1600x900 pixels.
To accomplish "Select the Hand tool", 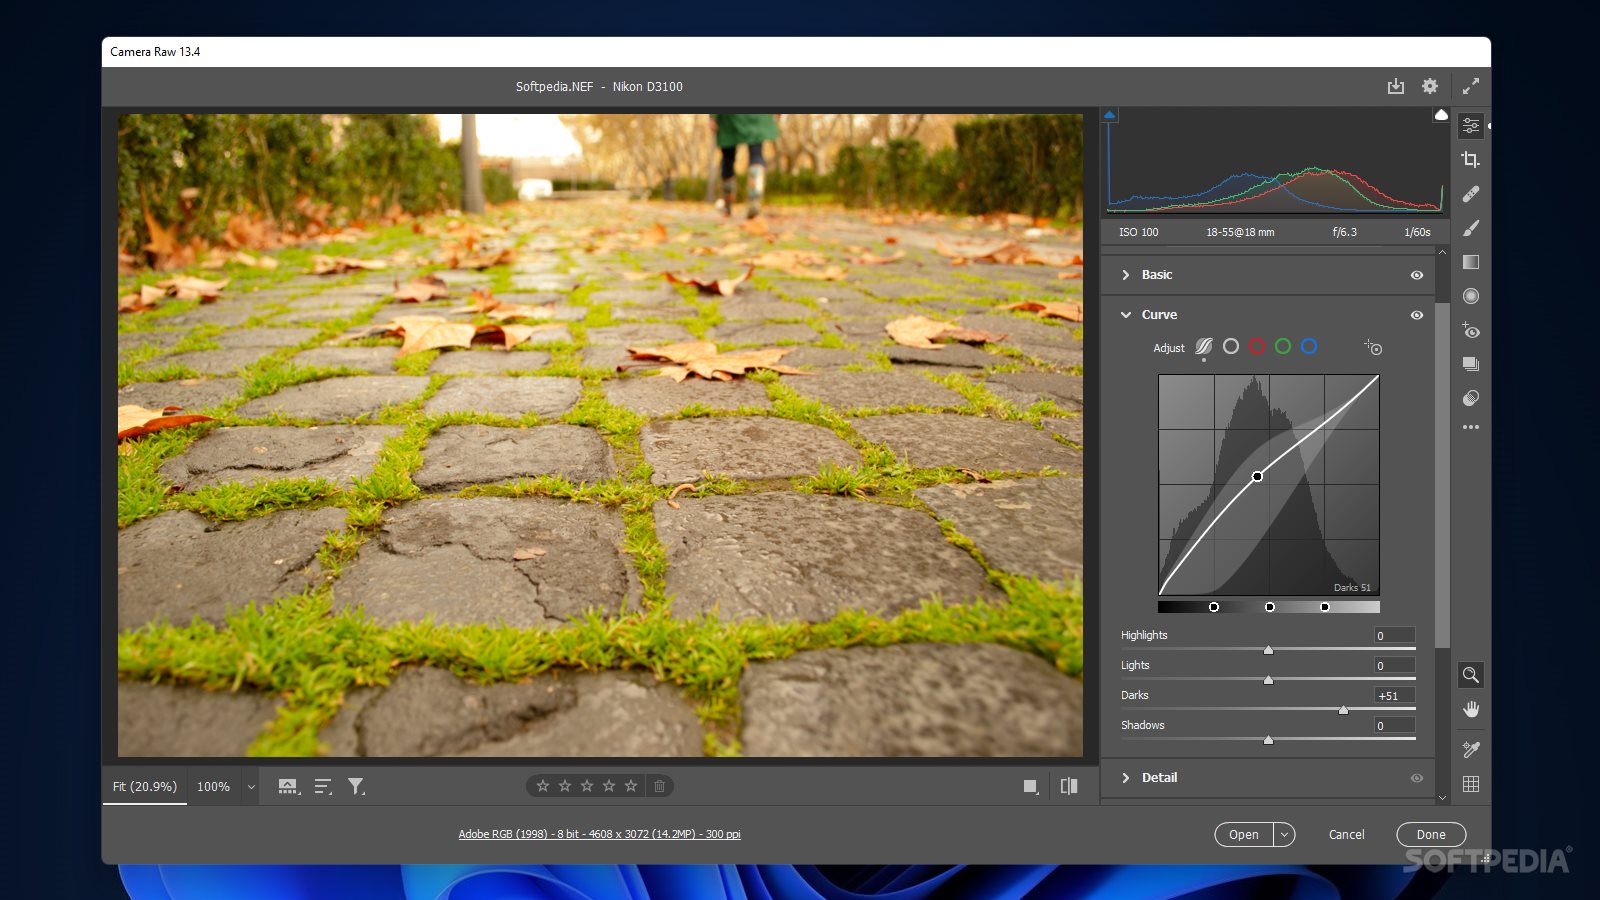I will pyautogui.click(x=1471, y=710).
